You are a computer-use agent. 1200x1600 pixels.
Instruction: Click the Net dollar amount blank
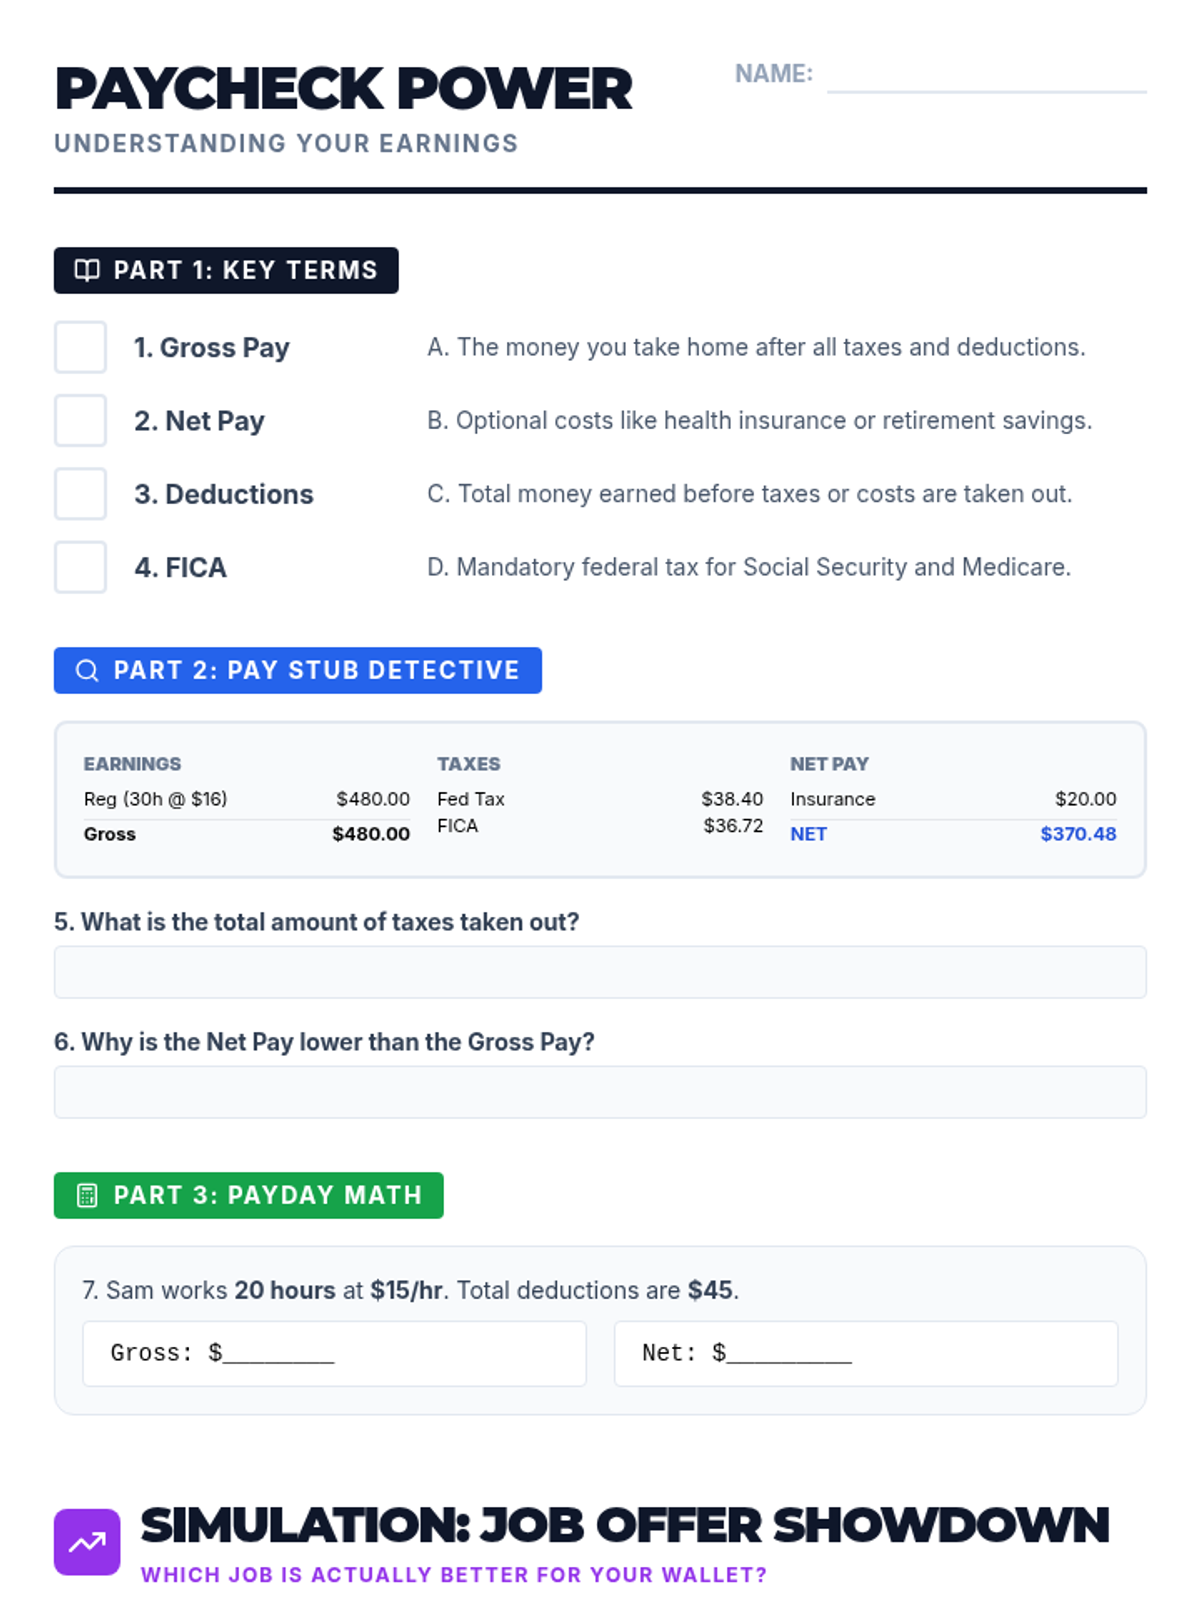(x=789, y=1353)
